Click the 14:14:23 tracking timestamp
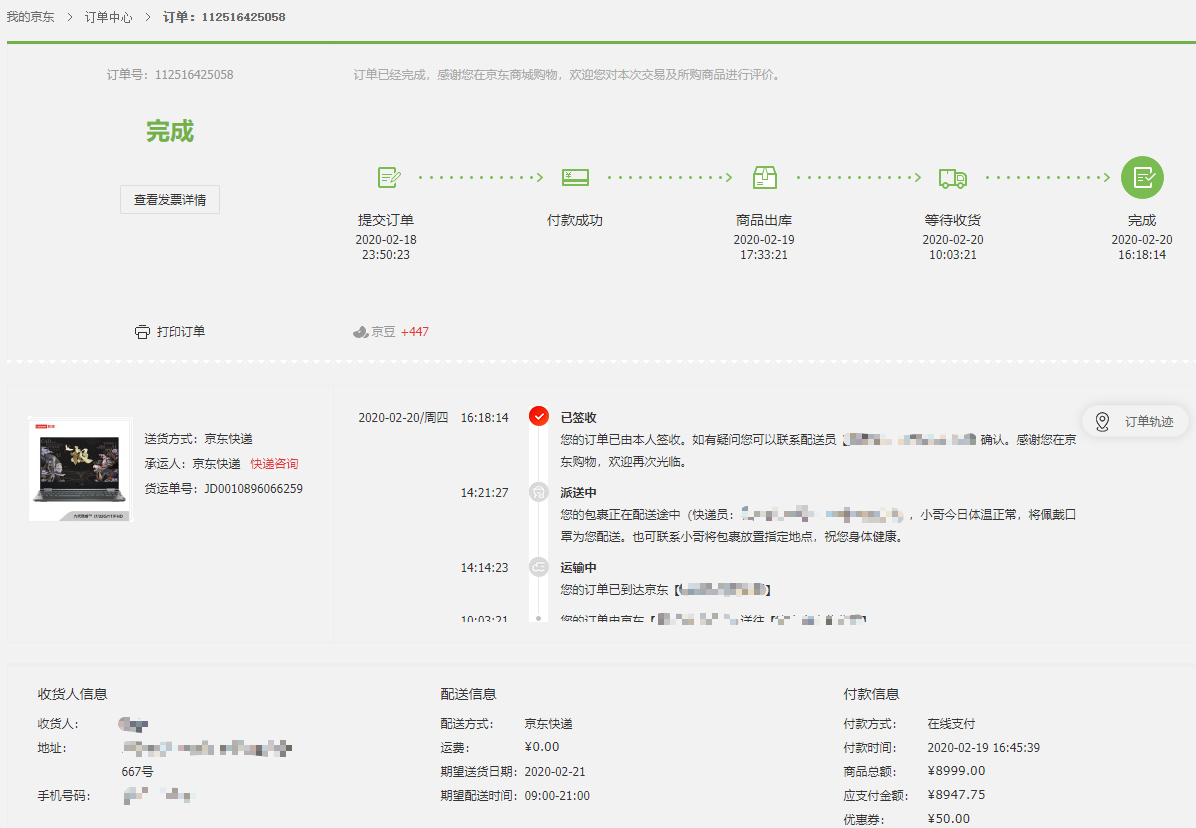Image resolution: width=1196 pixels, height=828 pixels. pos(484,567)
